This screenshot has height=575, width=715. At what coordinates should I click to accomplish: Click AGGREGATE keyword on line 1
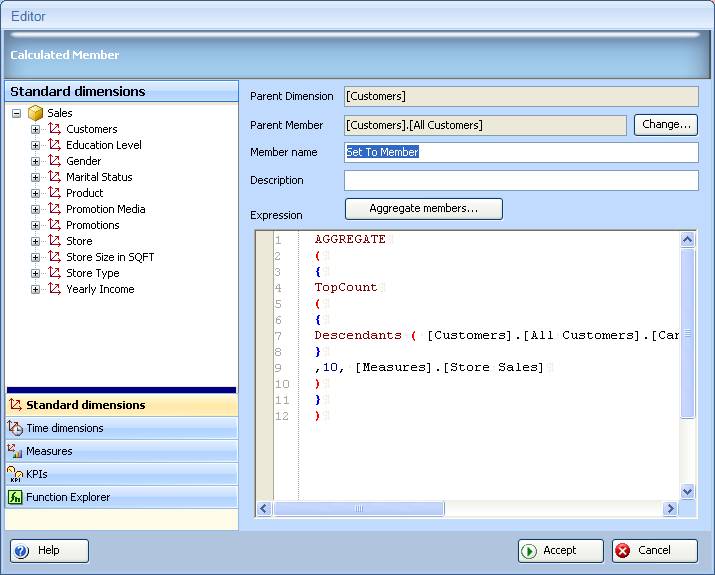pyautogui.click(x=350, y=239)
